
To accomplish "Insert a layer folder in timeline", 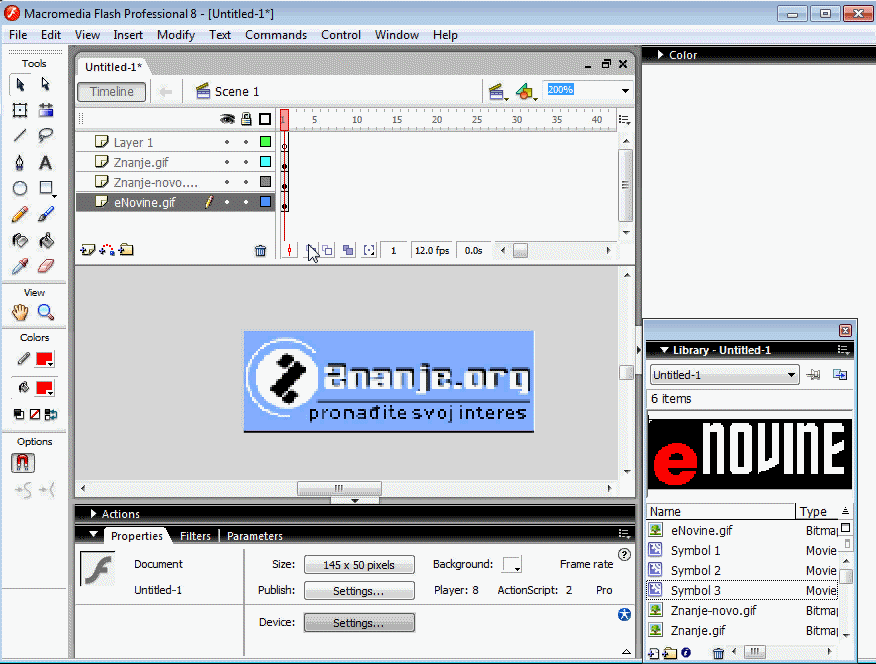I will click(x=126, y=250).
